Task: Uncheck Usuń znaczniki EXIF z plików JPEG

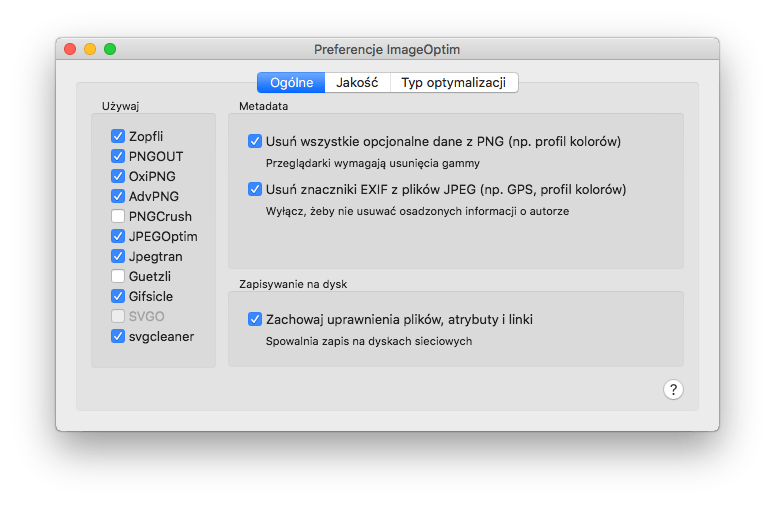Action: (255, 189)
